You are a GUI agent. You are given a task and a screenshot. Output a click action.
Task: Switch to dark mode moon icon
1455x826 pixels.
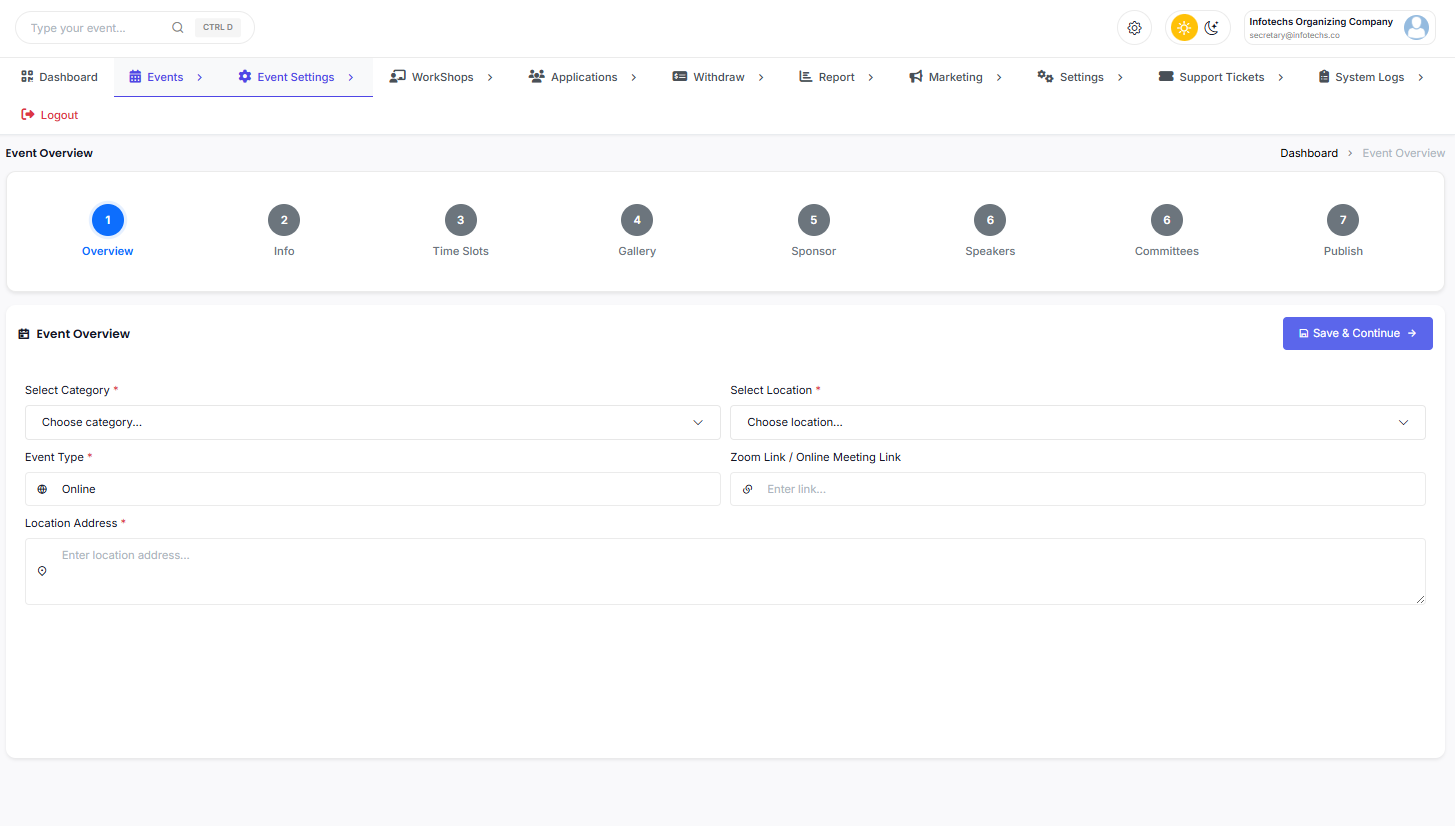pyautogui.click(x=1212, y=28)
